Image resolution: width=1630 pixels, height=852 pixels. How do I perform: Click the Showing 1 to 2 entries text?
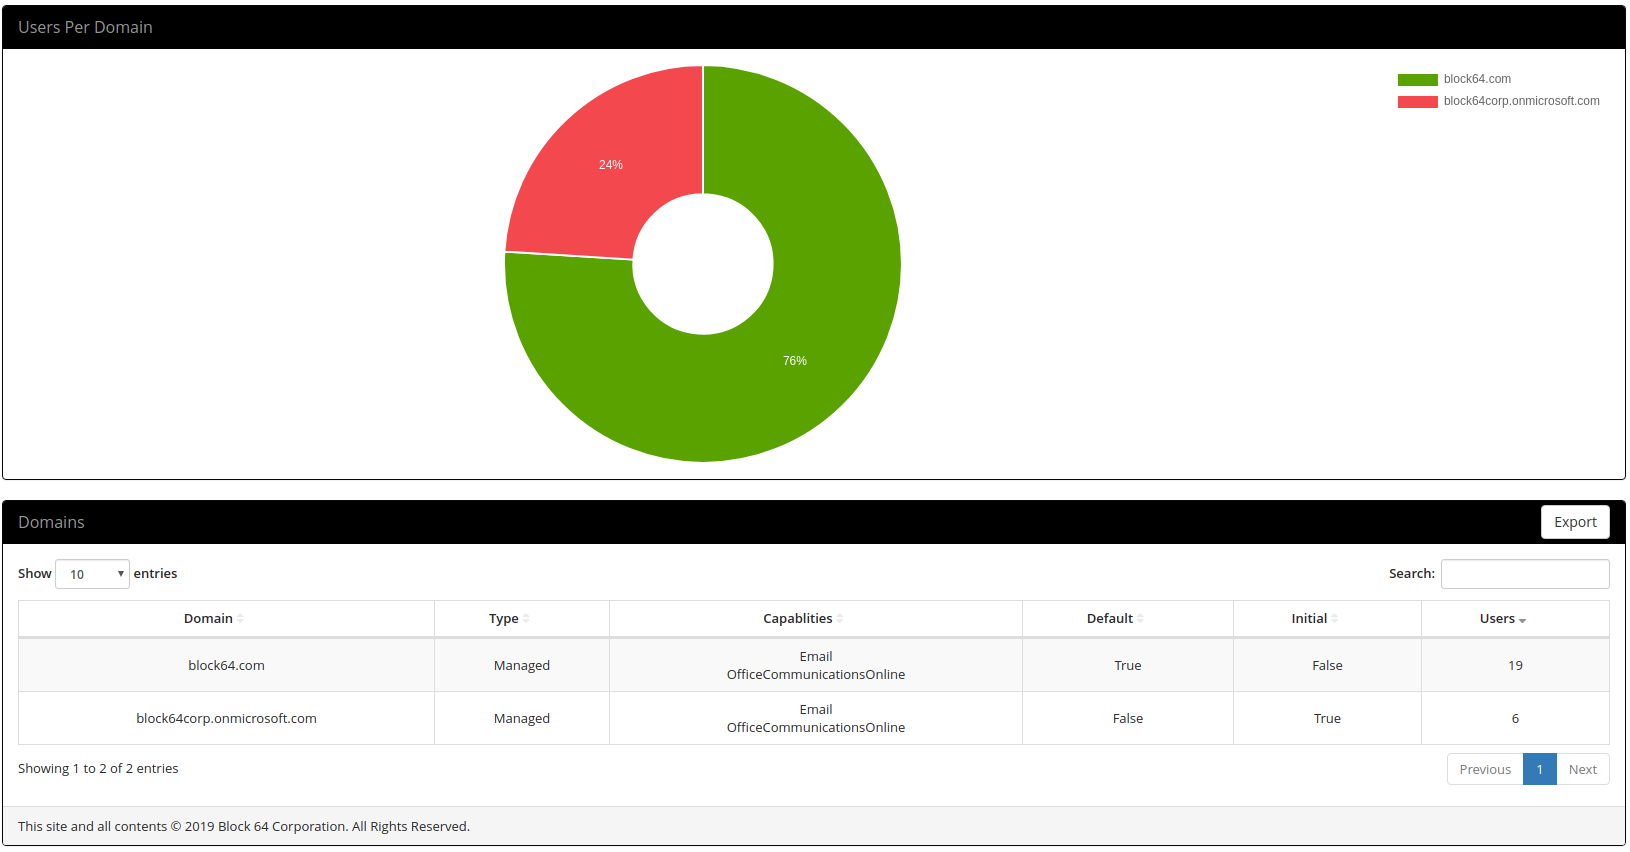[x=98, y=768]
